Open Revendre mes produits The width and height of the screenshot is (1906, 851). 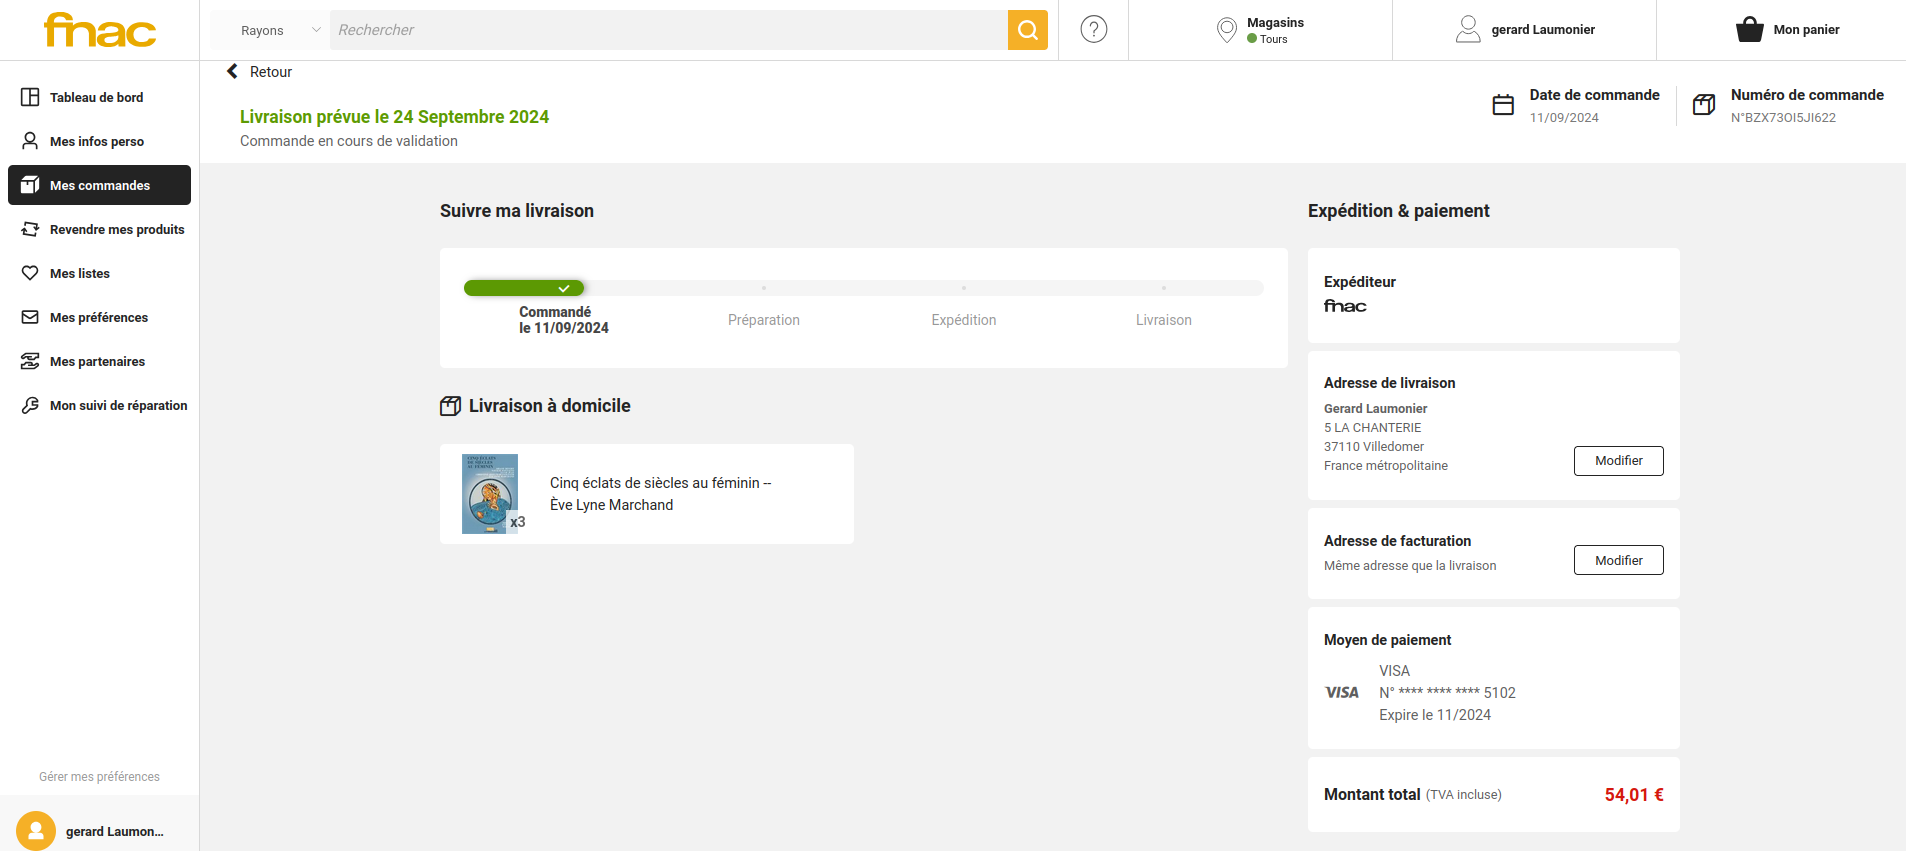[x=116, y=229]
